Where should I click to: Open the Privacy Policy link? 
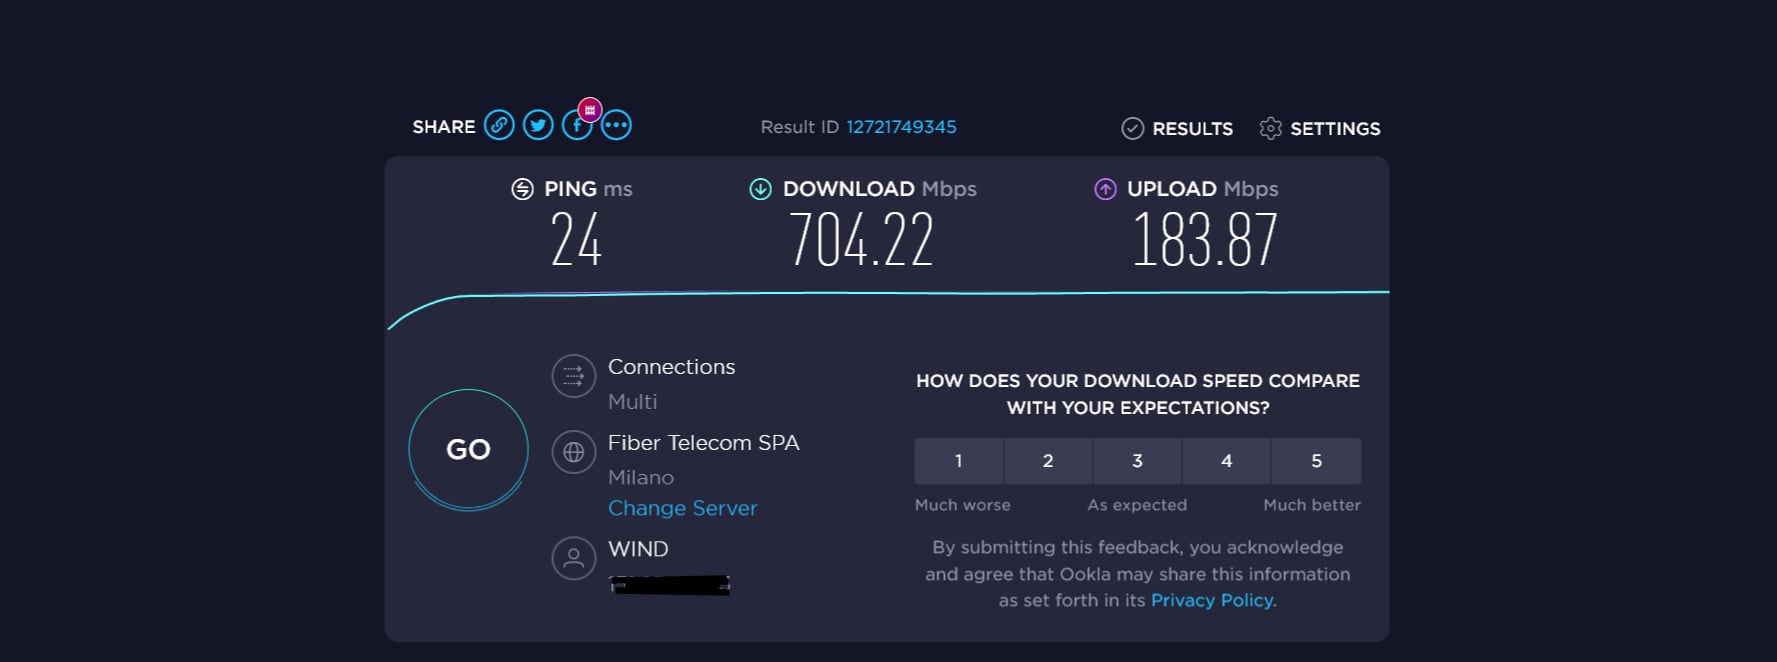(1212, 600)
